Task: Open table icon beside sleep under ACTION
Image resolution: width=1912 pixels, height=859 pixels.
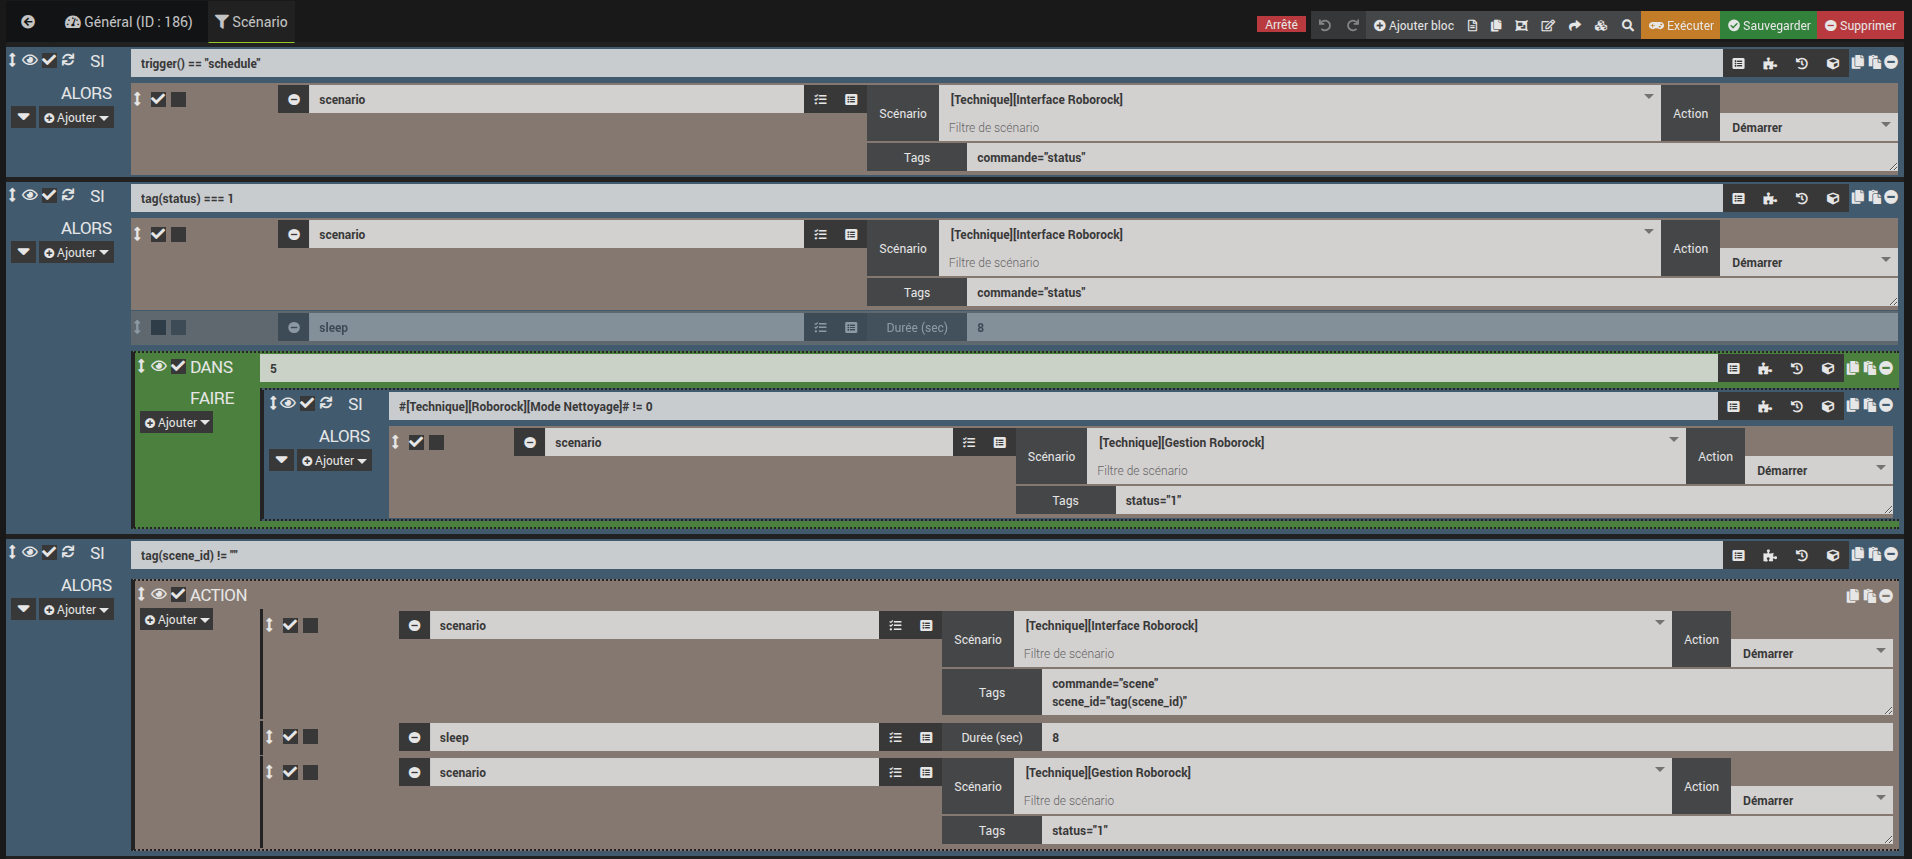Action: 926,737
